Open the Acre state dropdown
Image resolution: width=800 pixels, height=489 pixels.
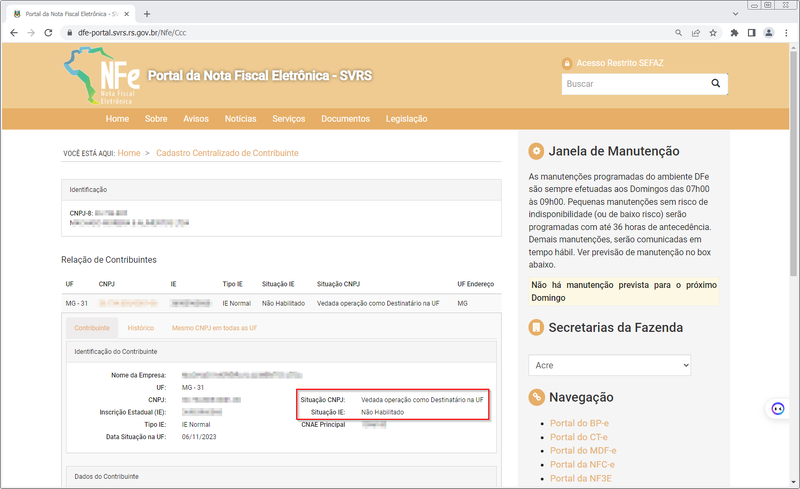click(x=610, y=365)
